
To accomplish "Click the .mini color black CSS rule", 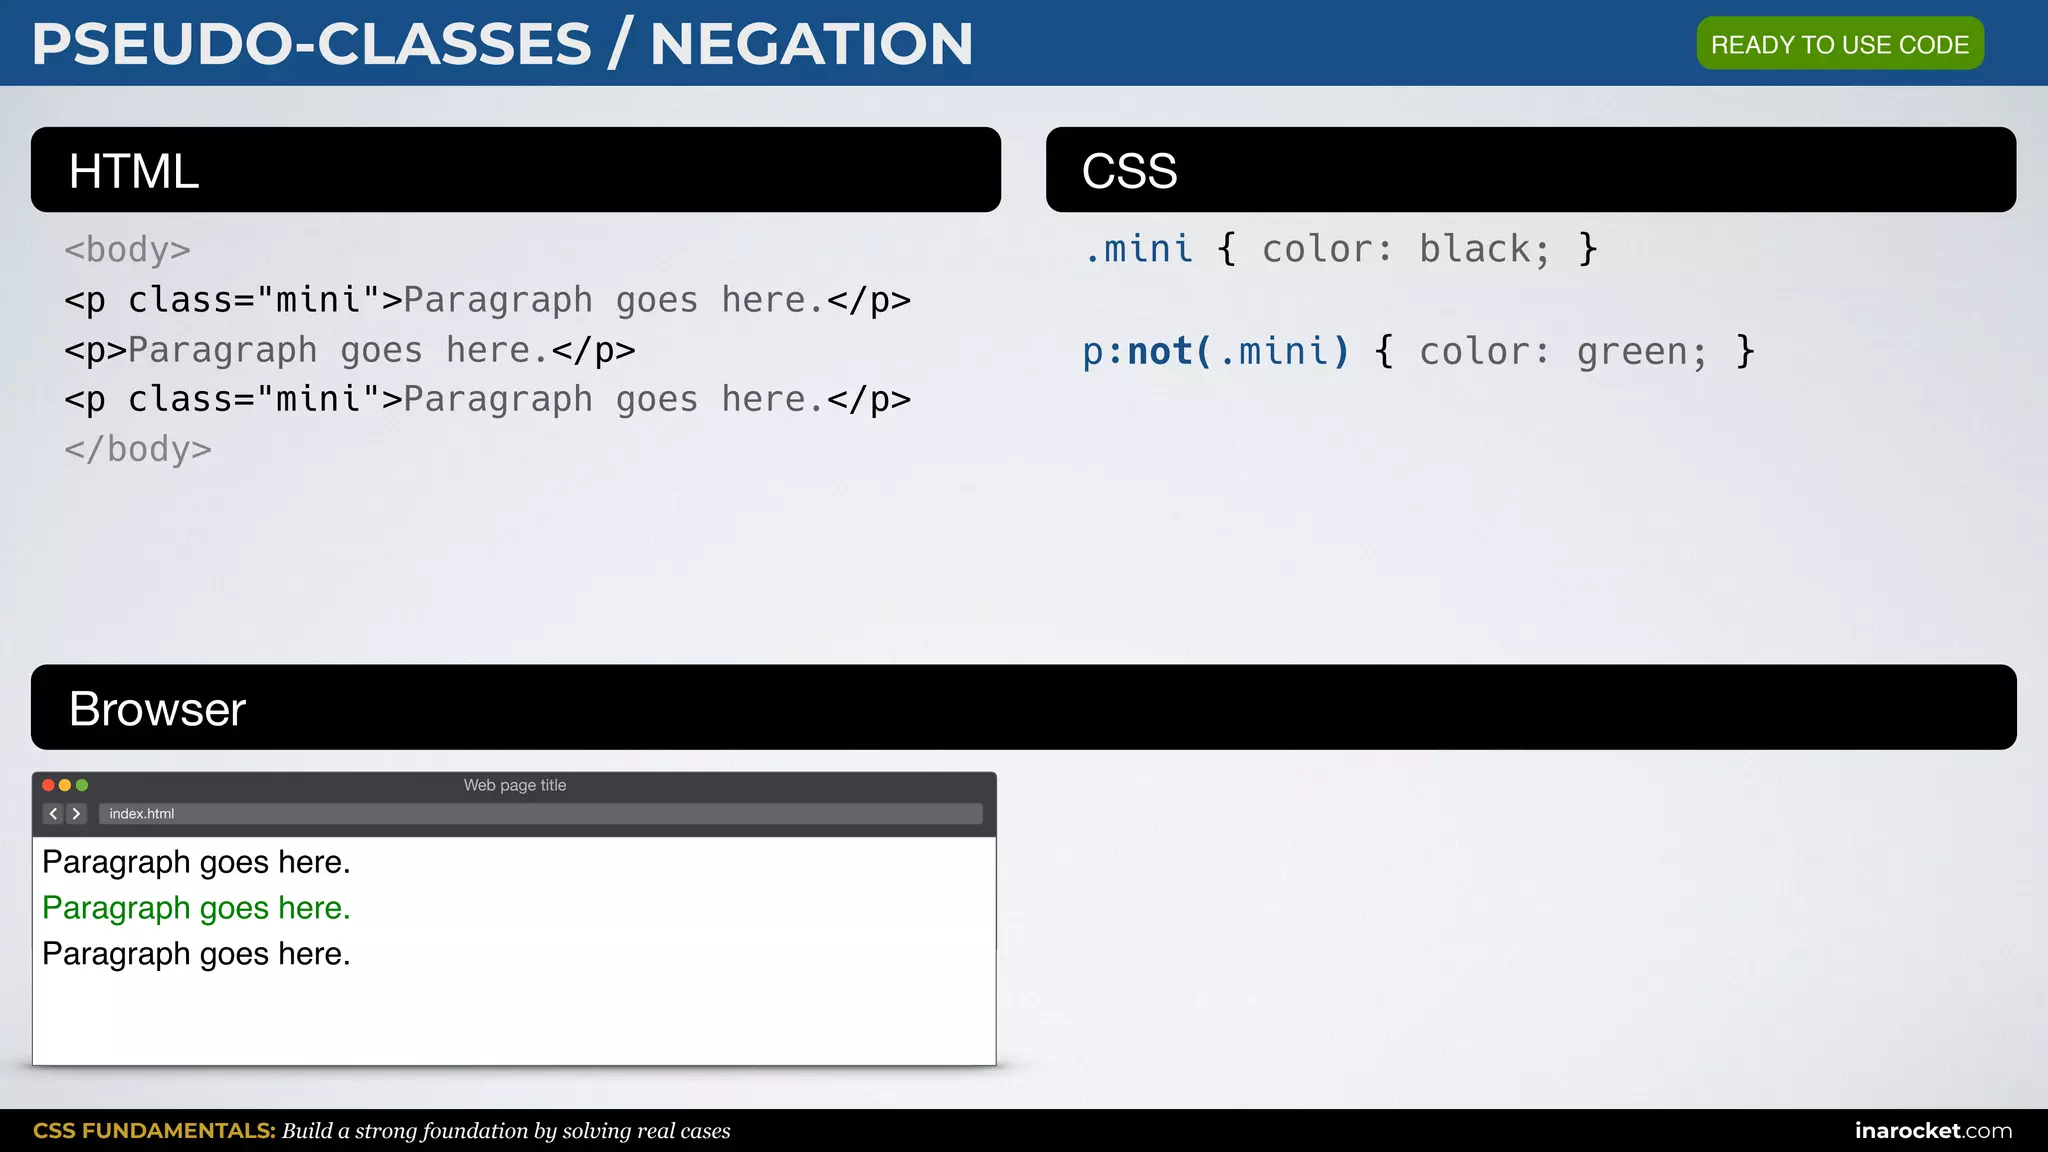I will (1340, 249).
